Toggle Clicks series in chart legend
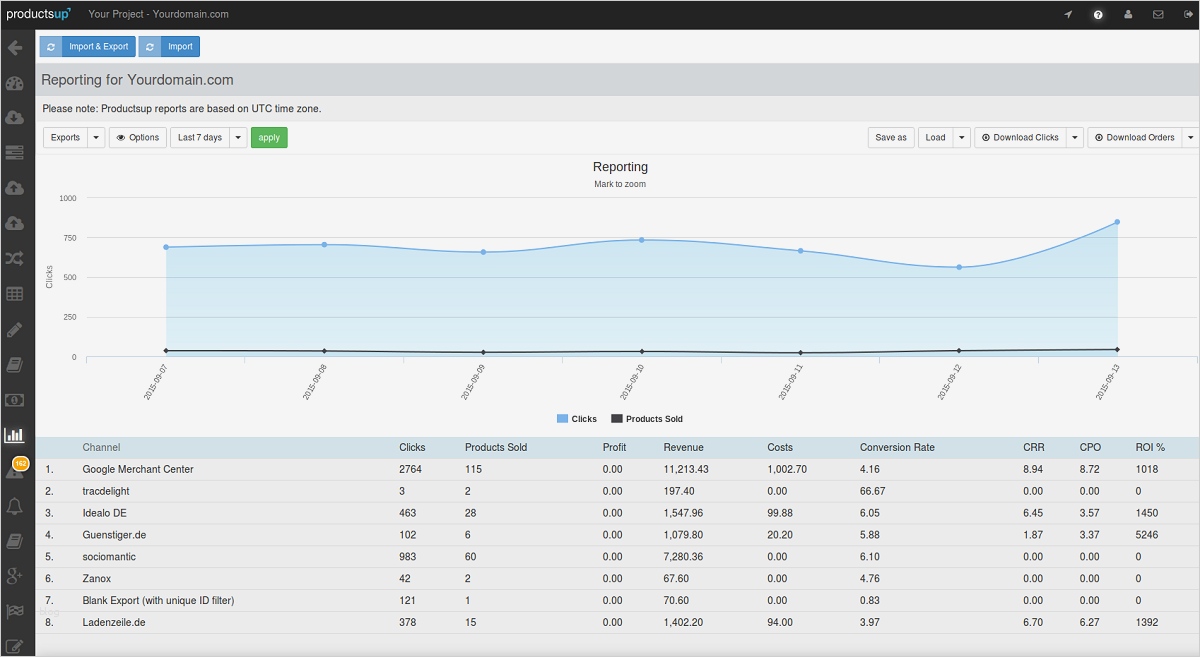1200x657 pixels. coord(577,419)
